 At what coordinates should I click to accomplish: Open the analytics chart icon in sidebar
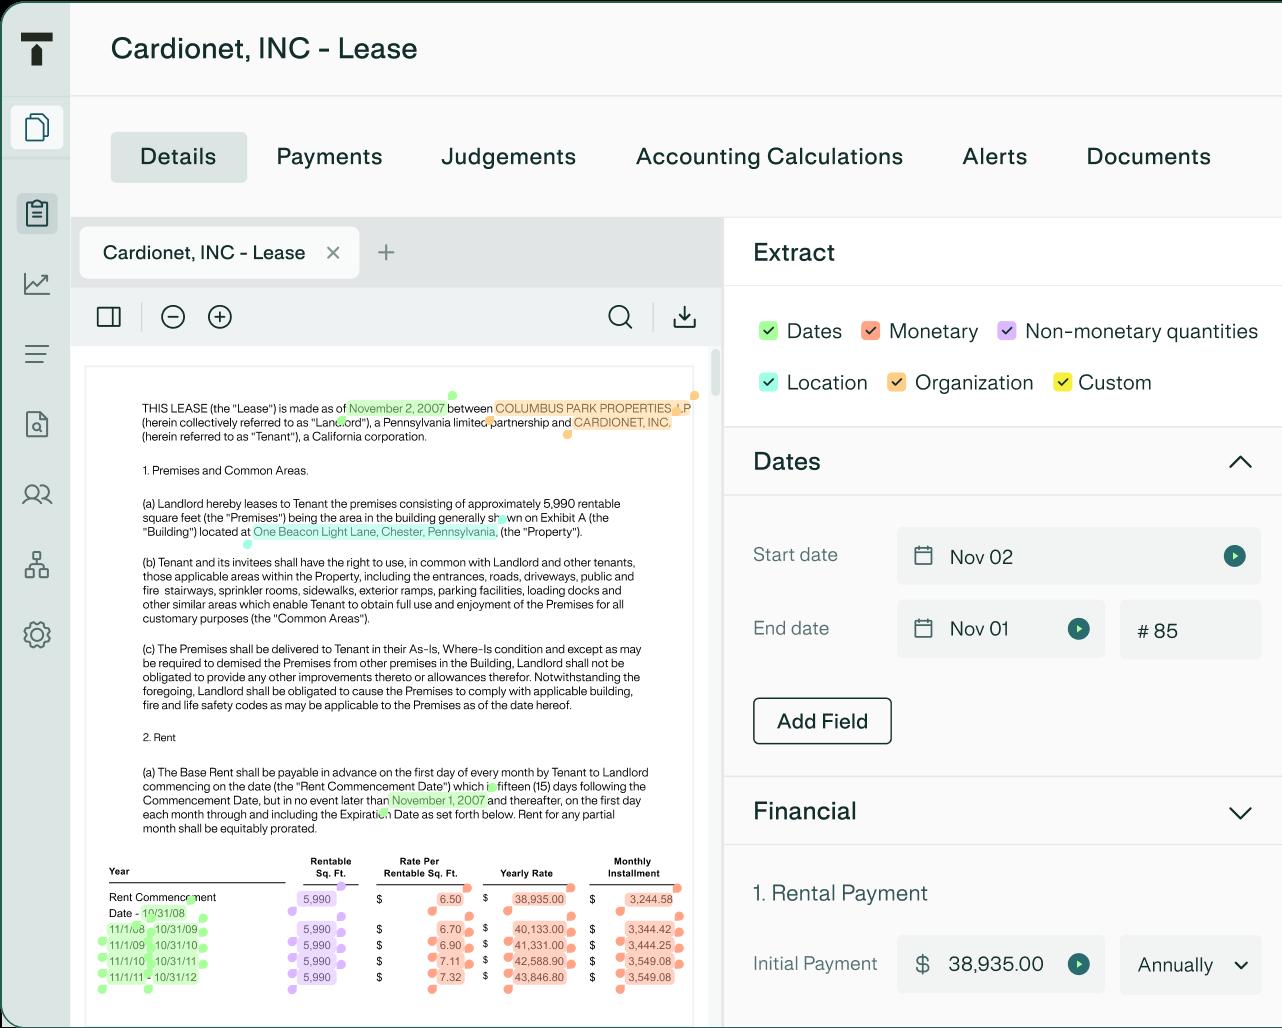(x=37, y=284)
